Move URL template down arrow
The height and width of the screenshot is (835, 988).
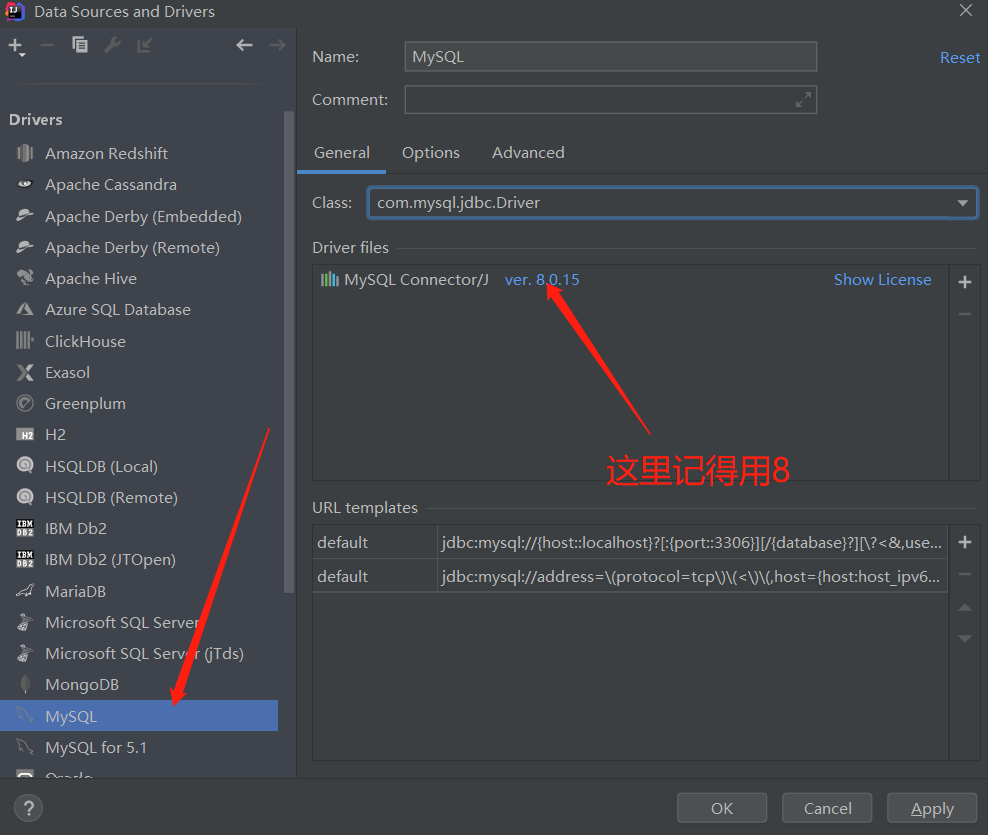(965, 638)
